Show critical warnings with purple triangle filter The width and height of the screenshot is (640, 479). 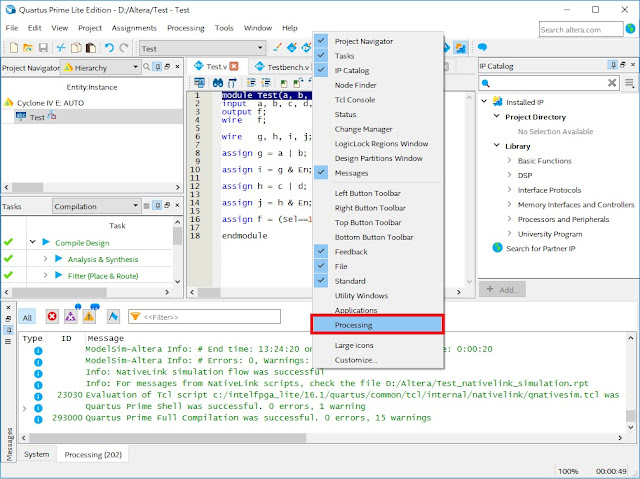click(71, 317)
